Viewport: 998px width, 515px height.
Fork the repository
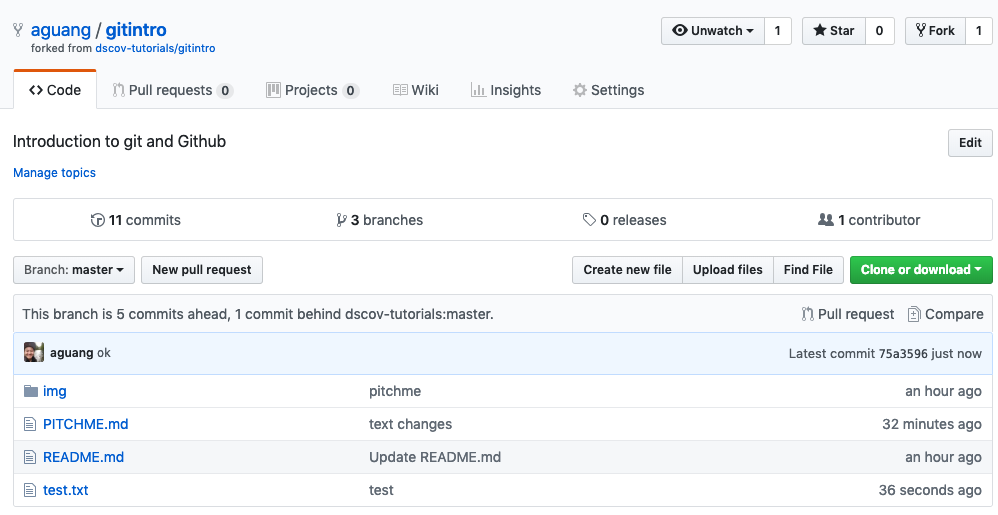(x=934, y=31)
